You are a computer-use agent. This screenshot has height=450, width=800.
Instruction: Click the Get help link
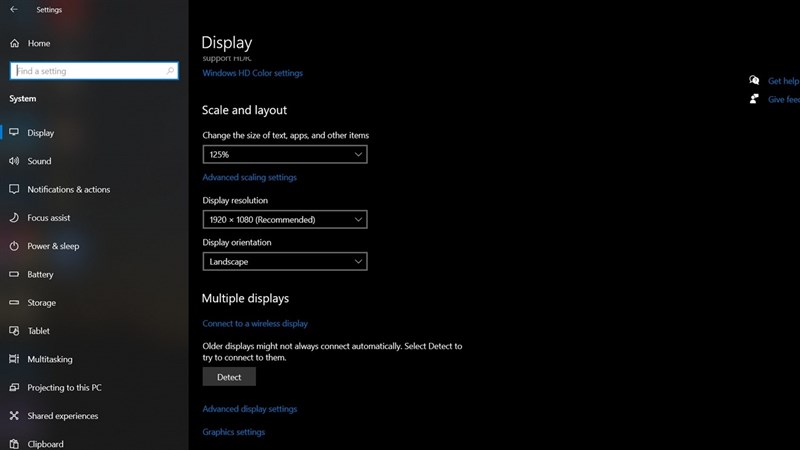784,81
